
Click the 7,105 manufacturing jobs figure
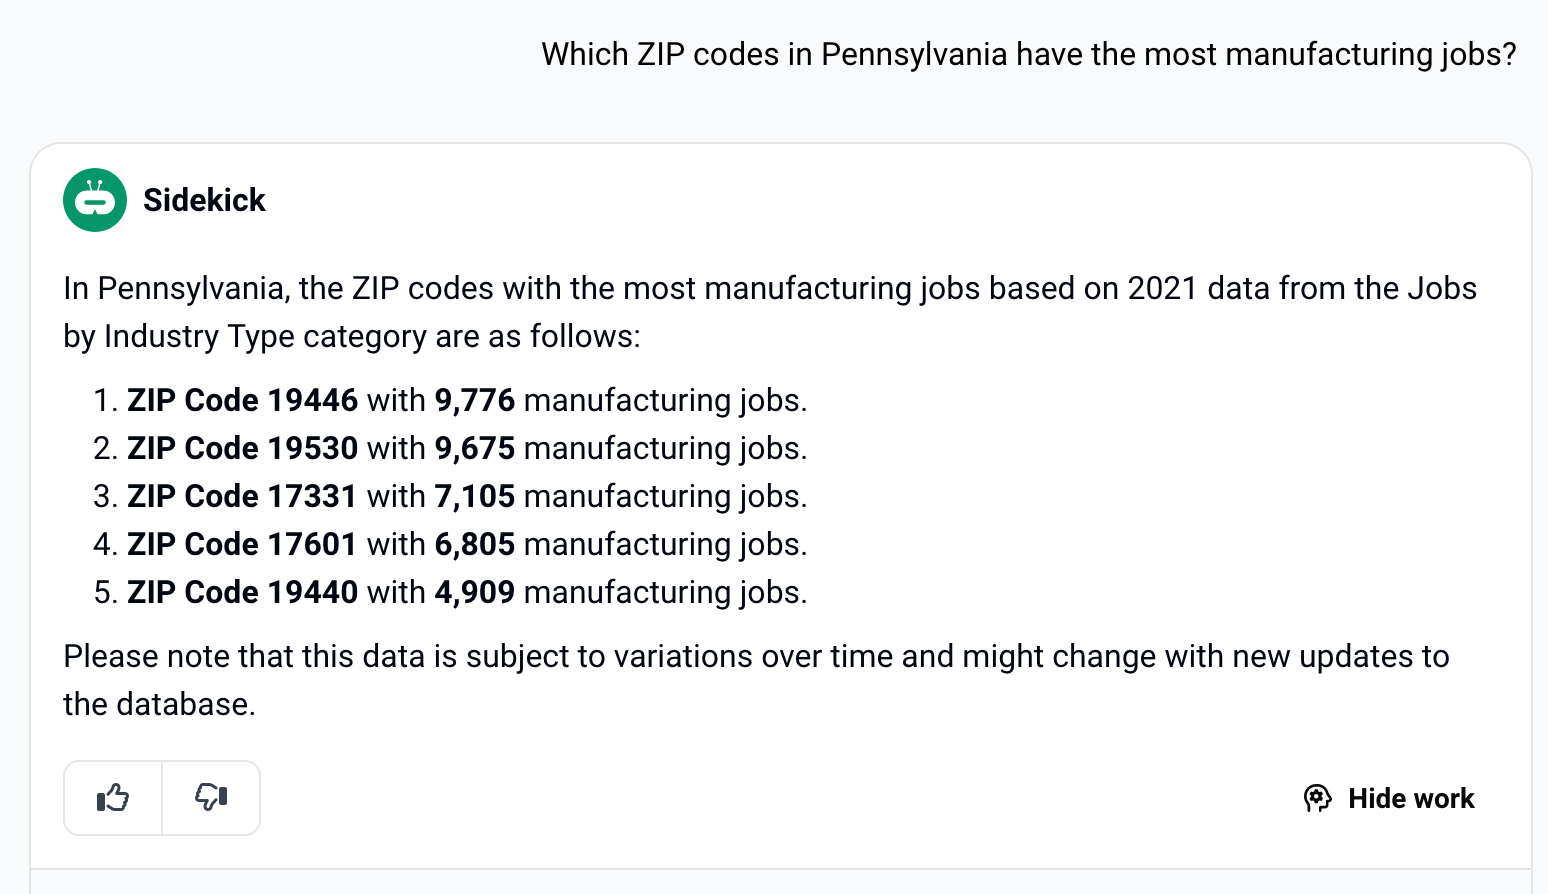(474, 496)
